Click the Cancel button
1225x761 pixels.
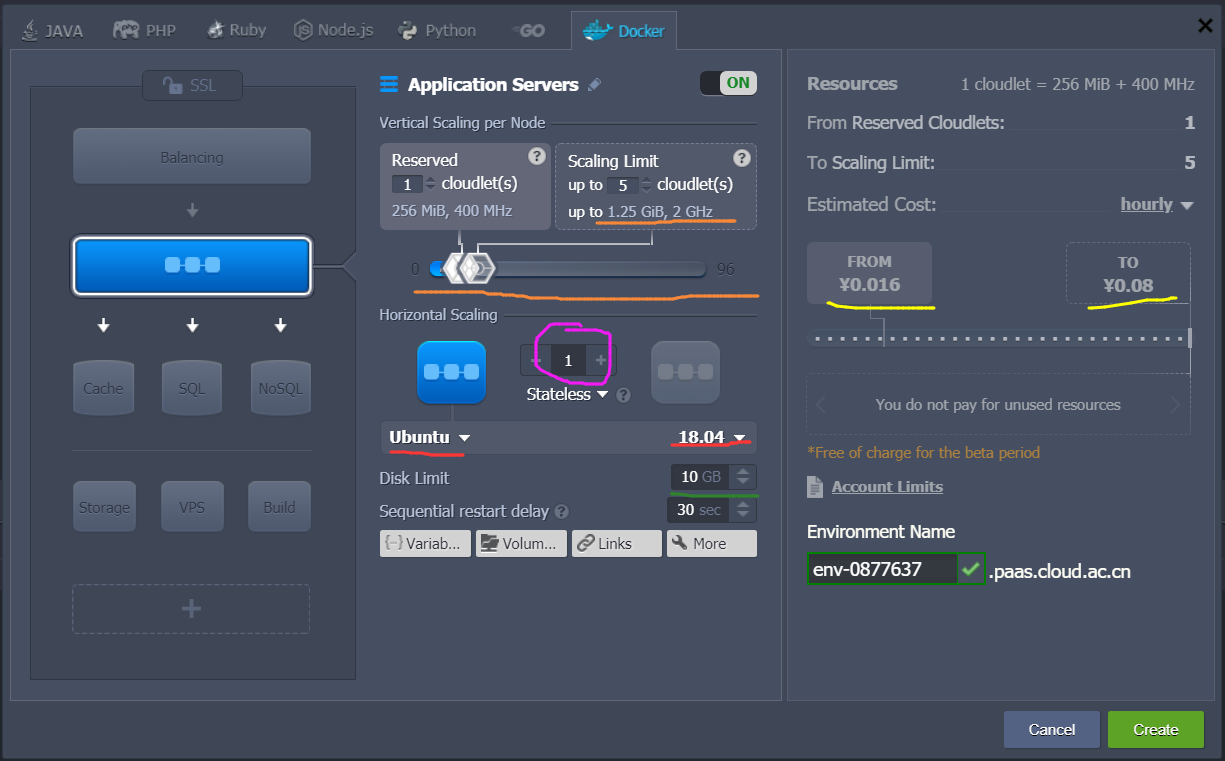coord(1052,730)
